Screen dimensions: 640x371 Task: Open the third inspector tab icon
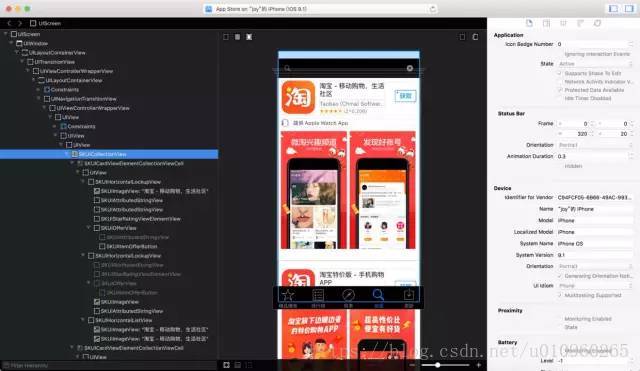pos(563,23)
